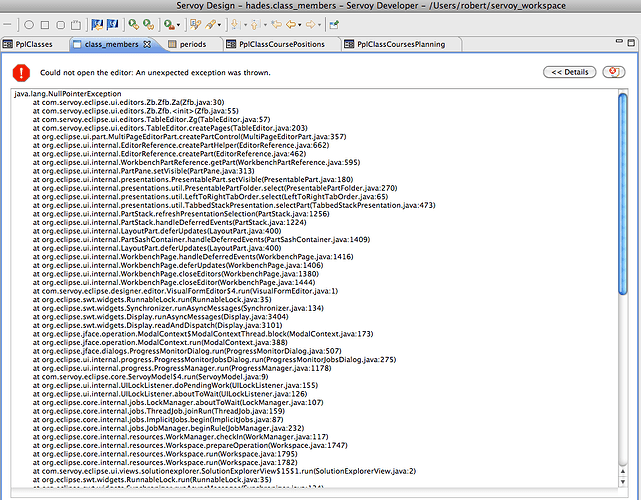Jump to last edit location
Viewport: 641px width, 500px height.
(277, 25)
